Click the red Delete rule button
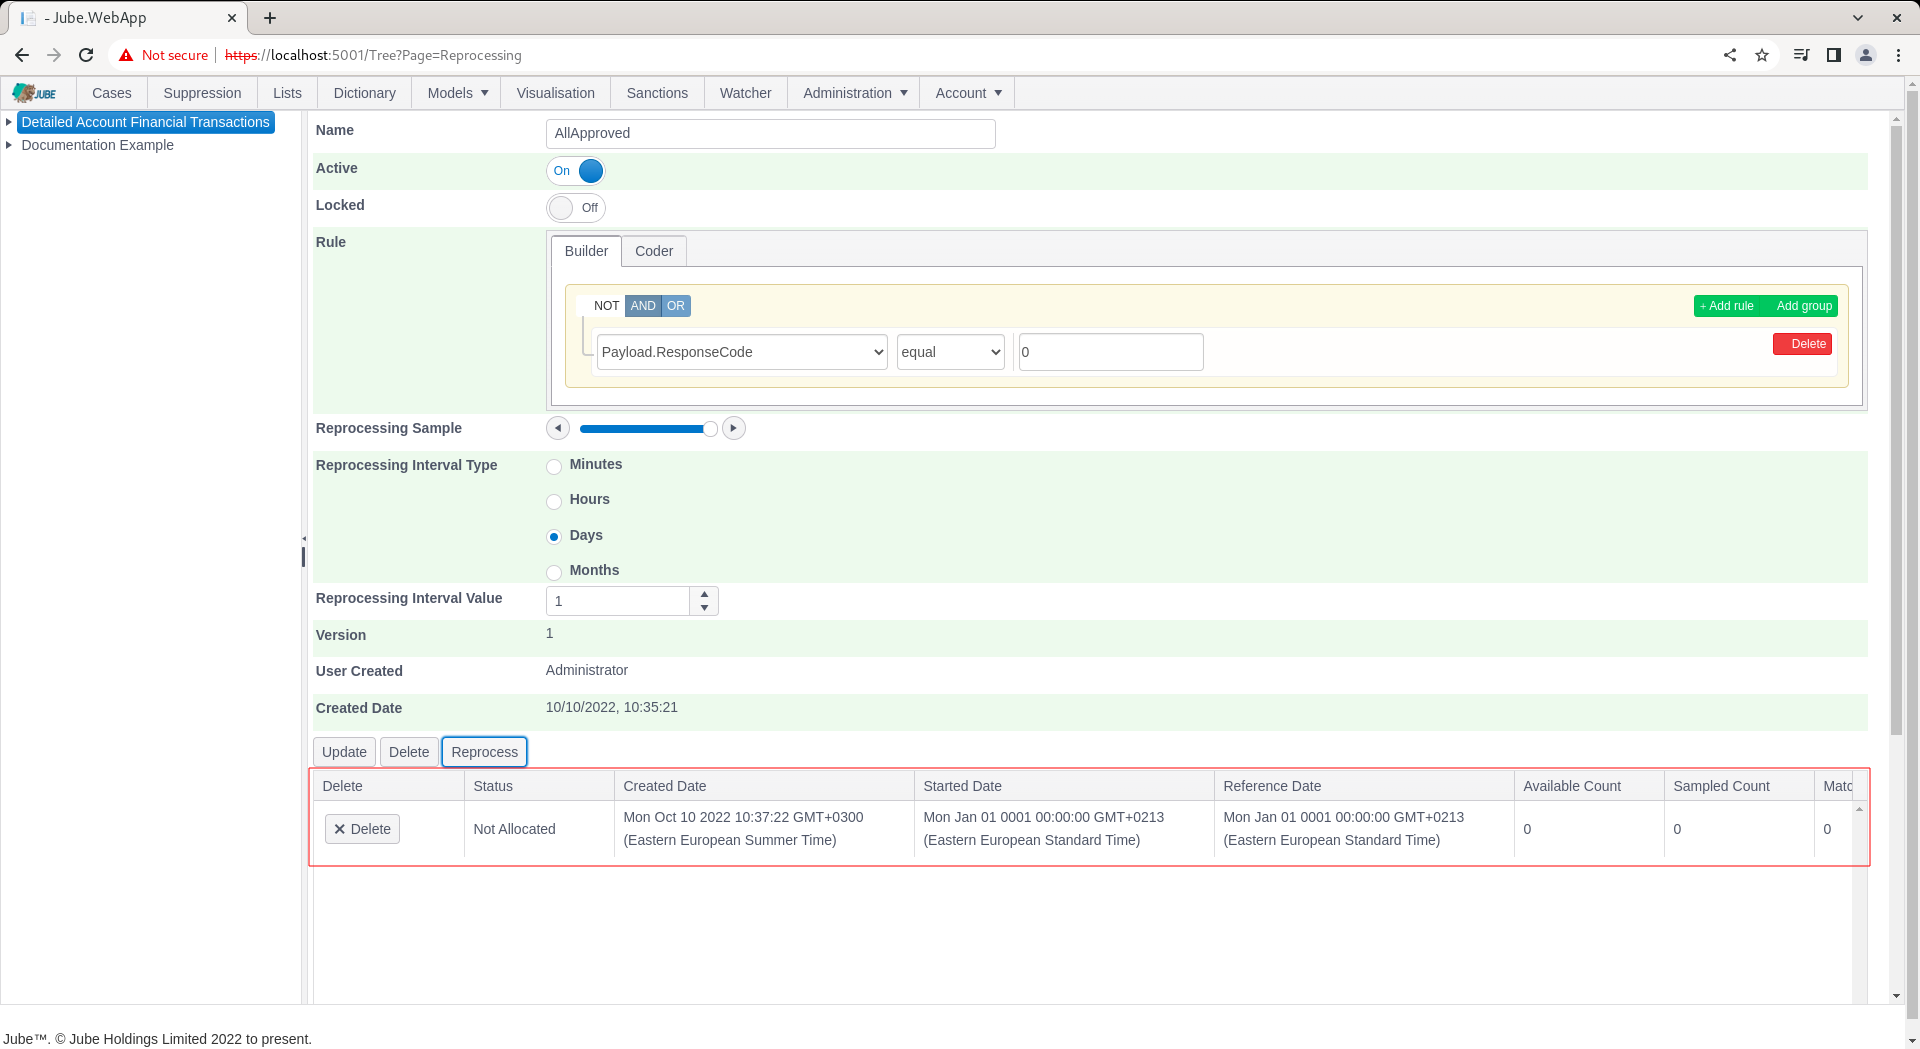Image resolution: width=1920 pixels, height=1049 pixels. coord(1802,344)
